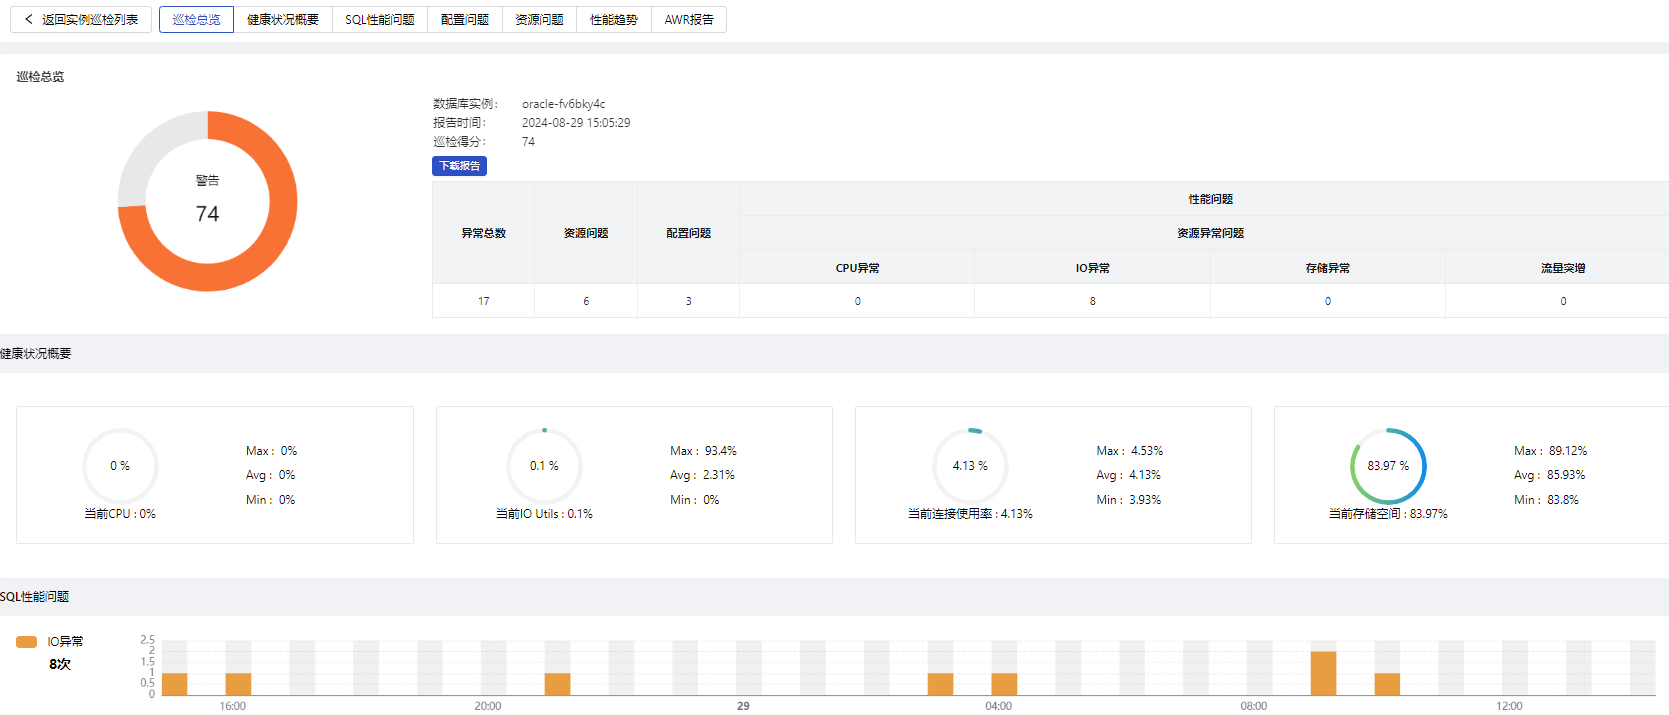The height and width of the screenshot is (715, 1669).
Task: Click the 当前连接使用率 : 4.13% label
Action: click(x=970, y=514)
